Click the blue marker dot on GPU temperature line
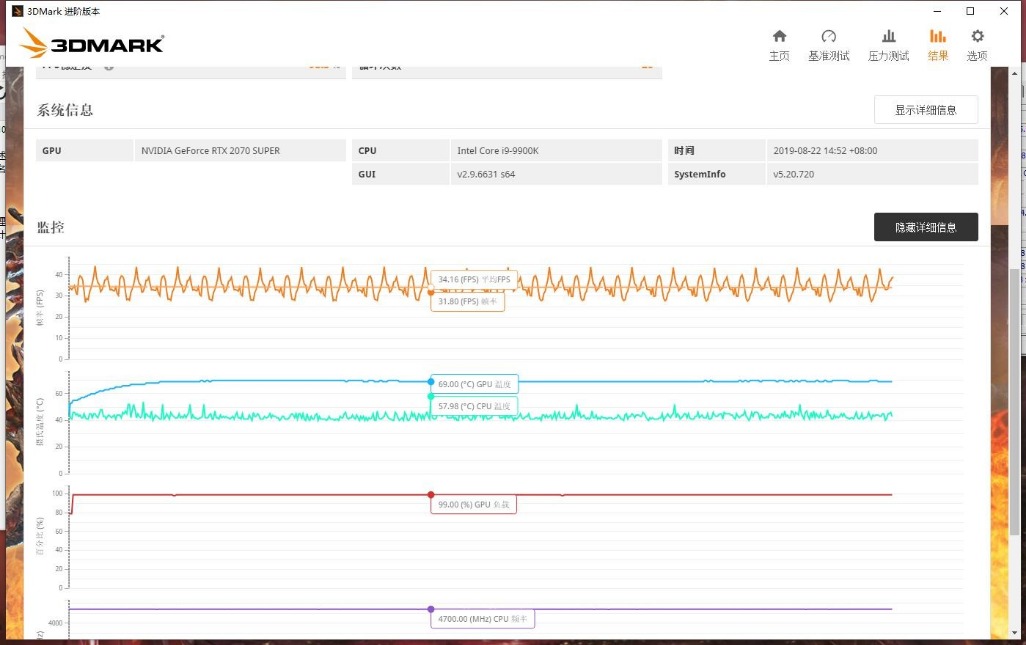Image resolution: width=1026 pixels, height=645 pixels. click(431, 381)
